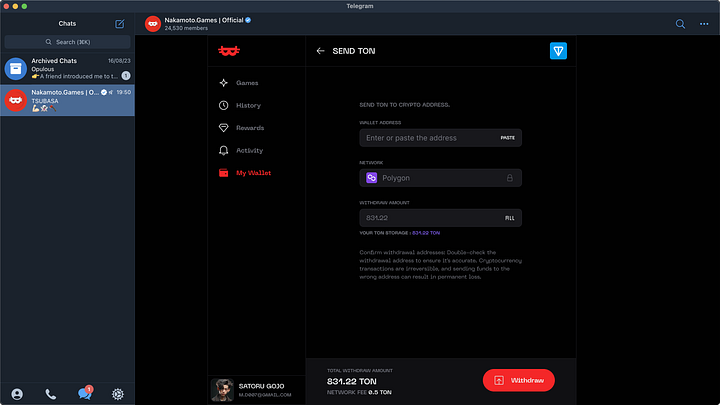Select My Wallet in the side menu
This screenshot has height=405, width=720.
pyautogui.click(x=253, y=173)
